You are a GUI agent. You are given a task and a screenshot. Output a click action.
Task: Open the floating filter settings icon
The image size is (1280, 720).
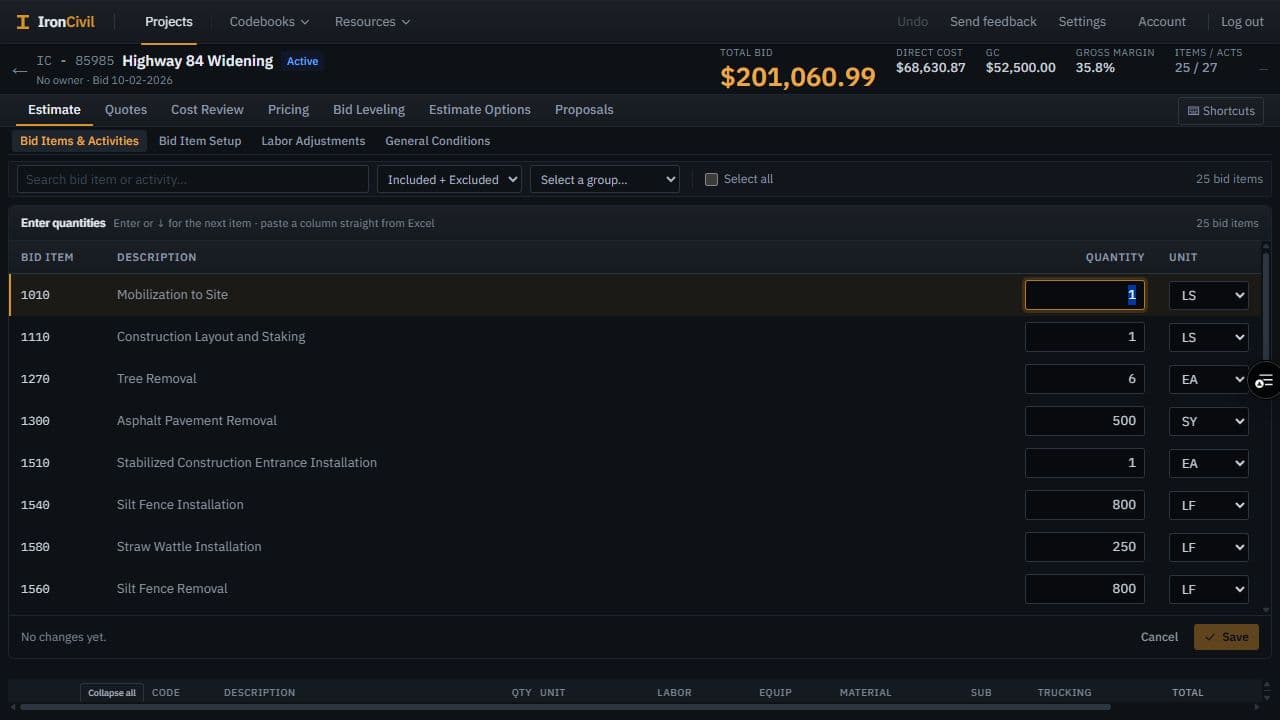coord(1265,380)
